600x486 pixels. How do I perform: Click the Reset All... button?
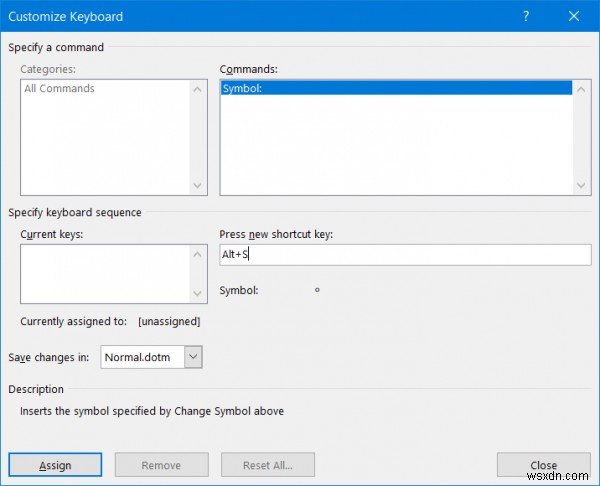268,465
